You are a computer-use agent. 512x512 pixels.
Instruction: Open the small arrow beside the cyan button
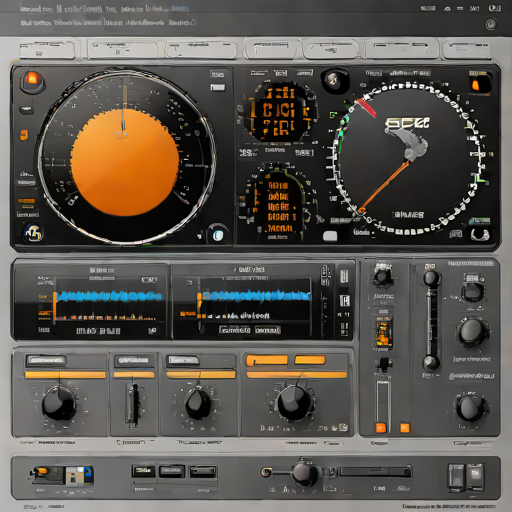point(199,236)
